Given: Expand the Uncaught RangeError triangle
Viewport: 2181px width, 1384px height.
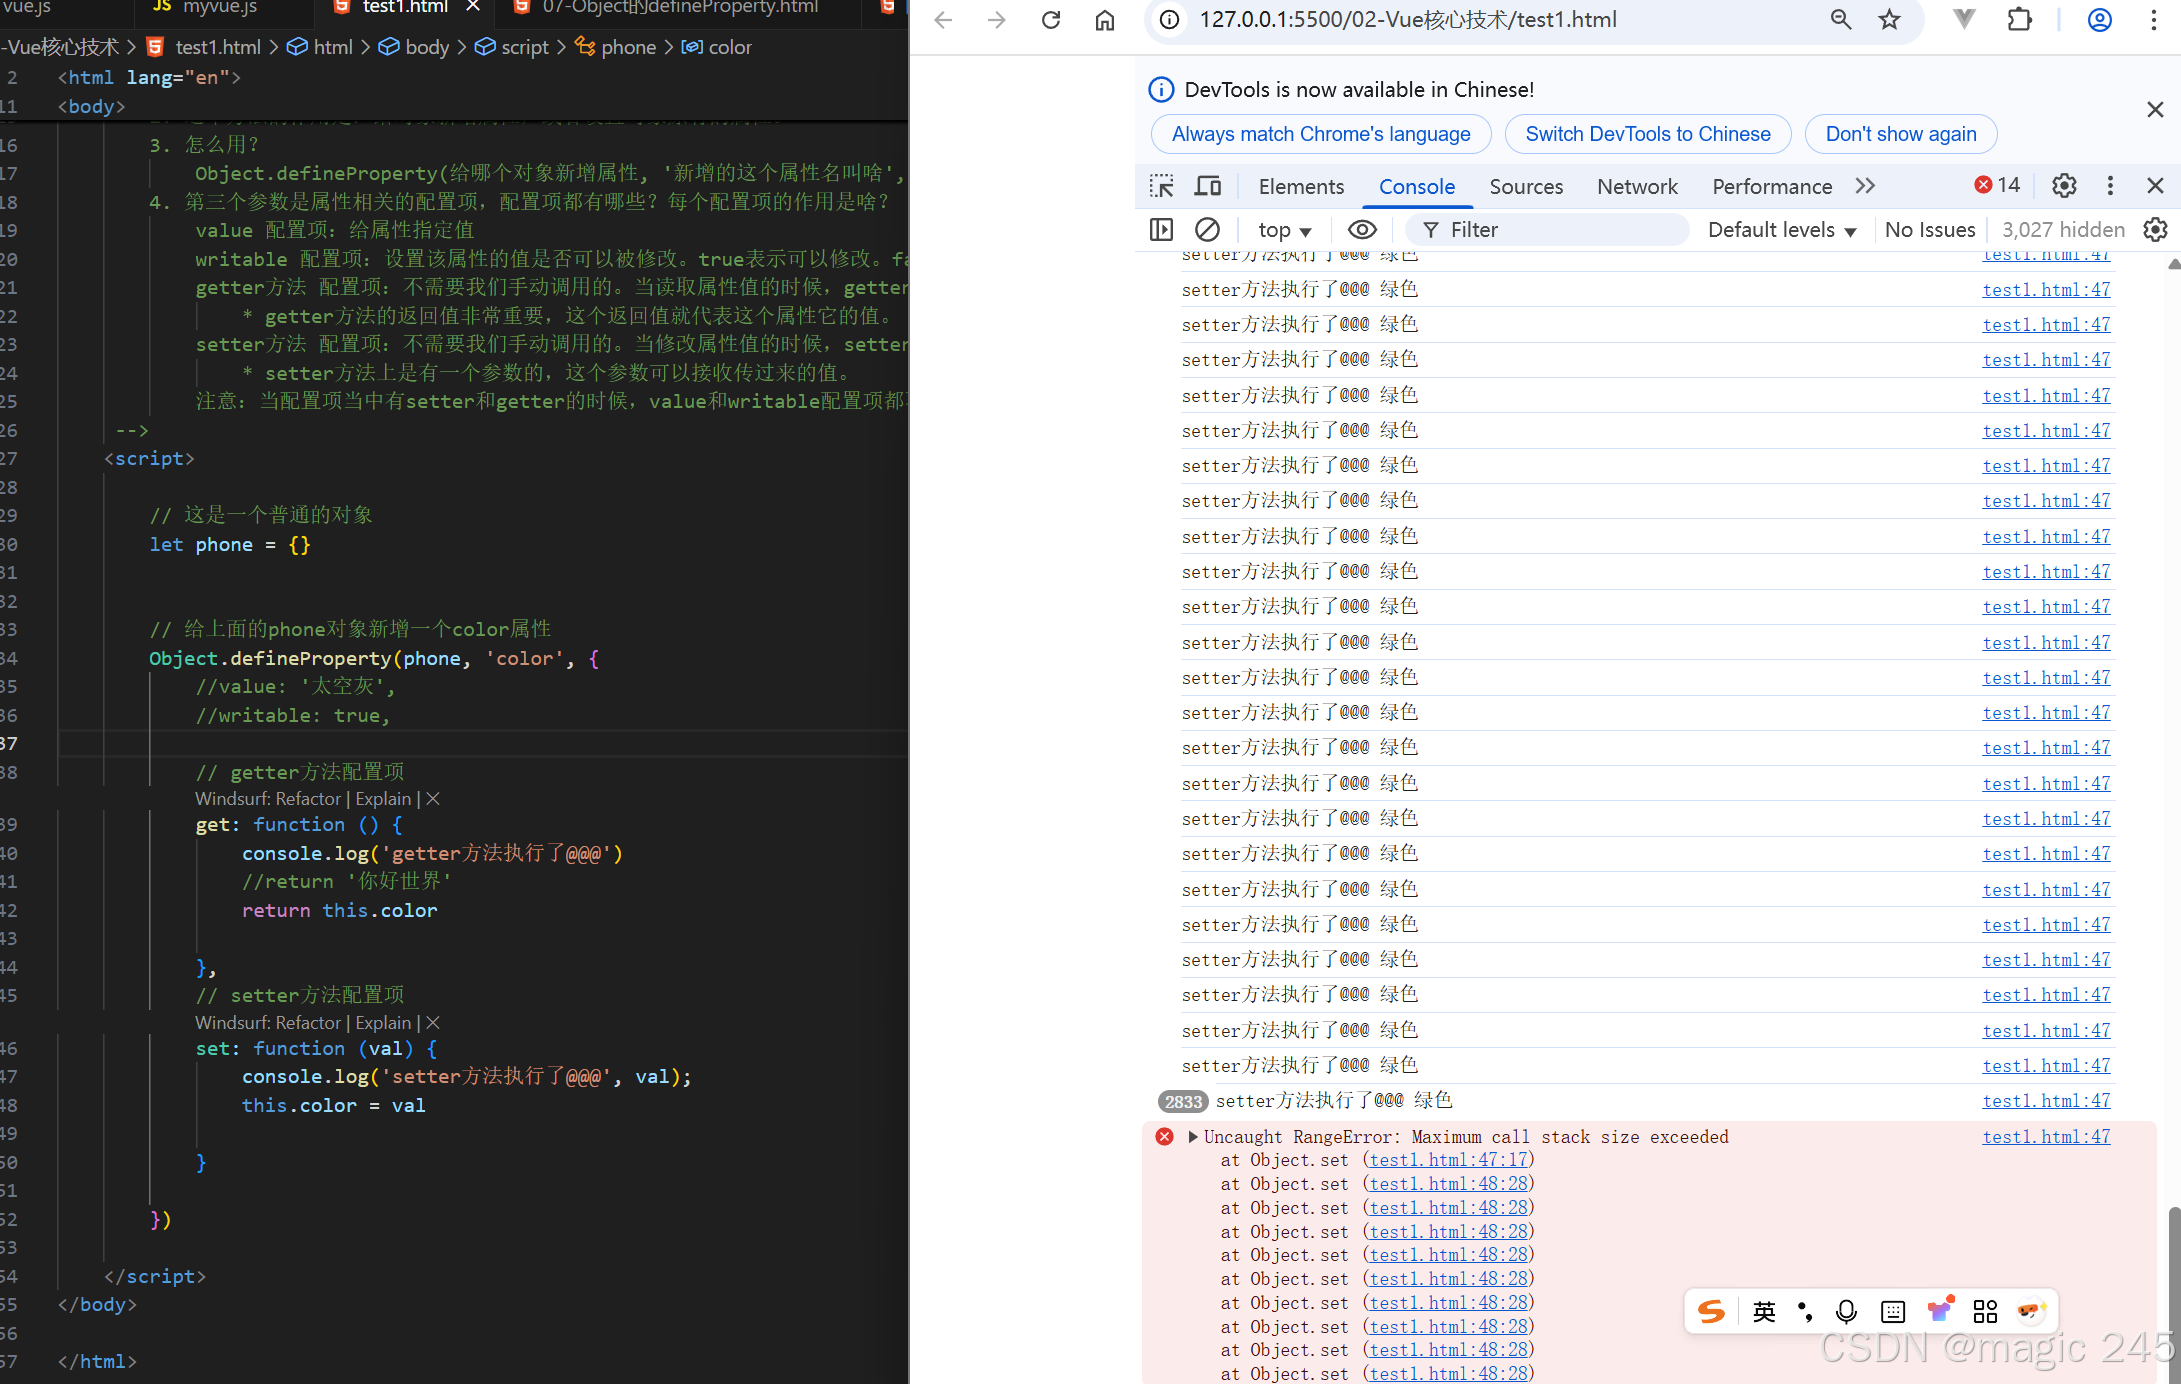Looking at the screenshot, I should [x=1193, y=1137].
